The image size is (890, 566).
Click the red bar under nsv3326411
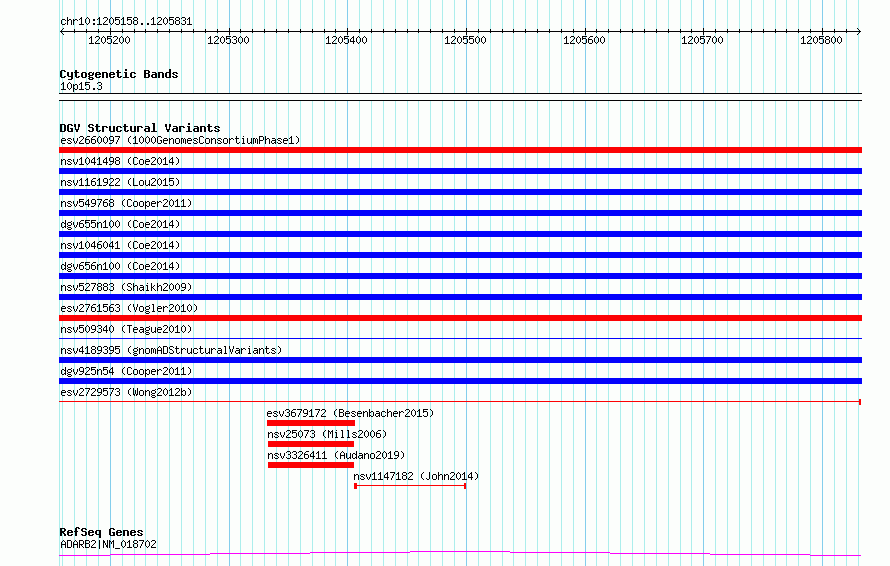click(x=311, y=465)
